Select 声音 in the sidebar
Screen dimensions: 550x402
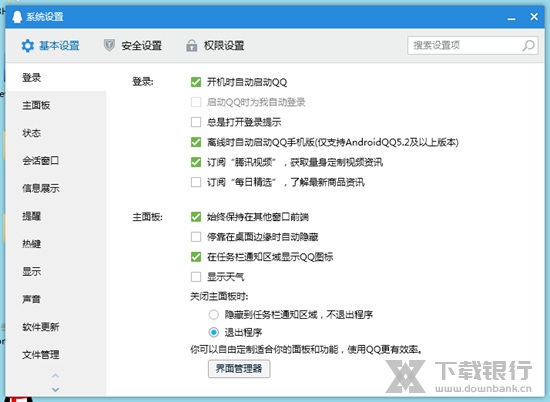[x=56, y=299]
